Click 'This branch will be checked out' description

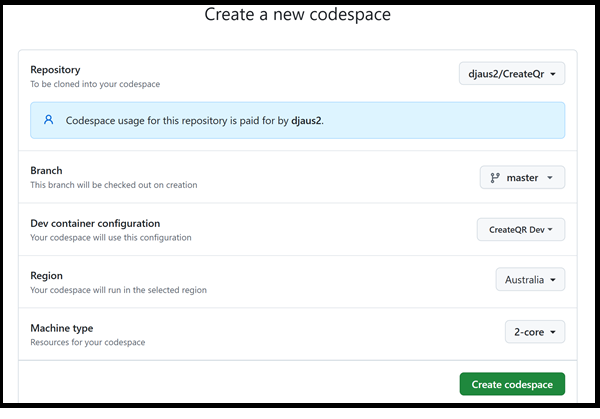coord(113,186)
